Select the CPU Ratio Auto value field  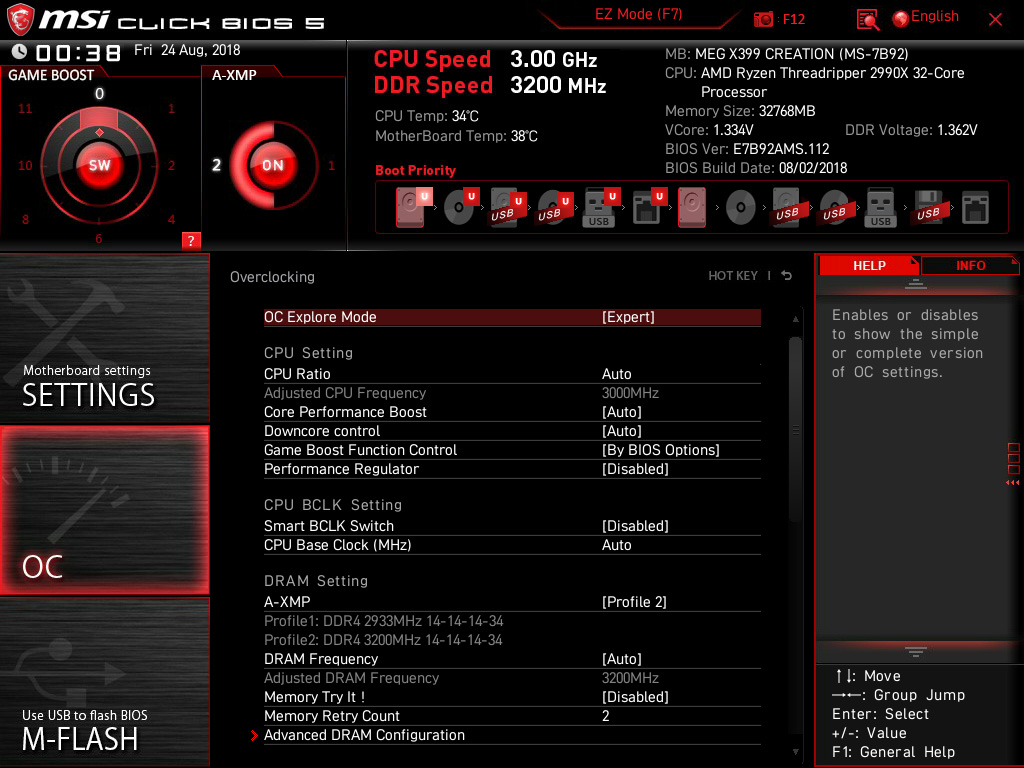pos(617,374)
